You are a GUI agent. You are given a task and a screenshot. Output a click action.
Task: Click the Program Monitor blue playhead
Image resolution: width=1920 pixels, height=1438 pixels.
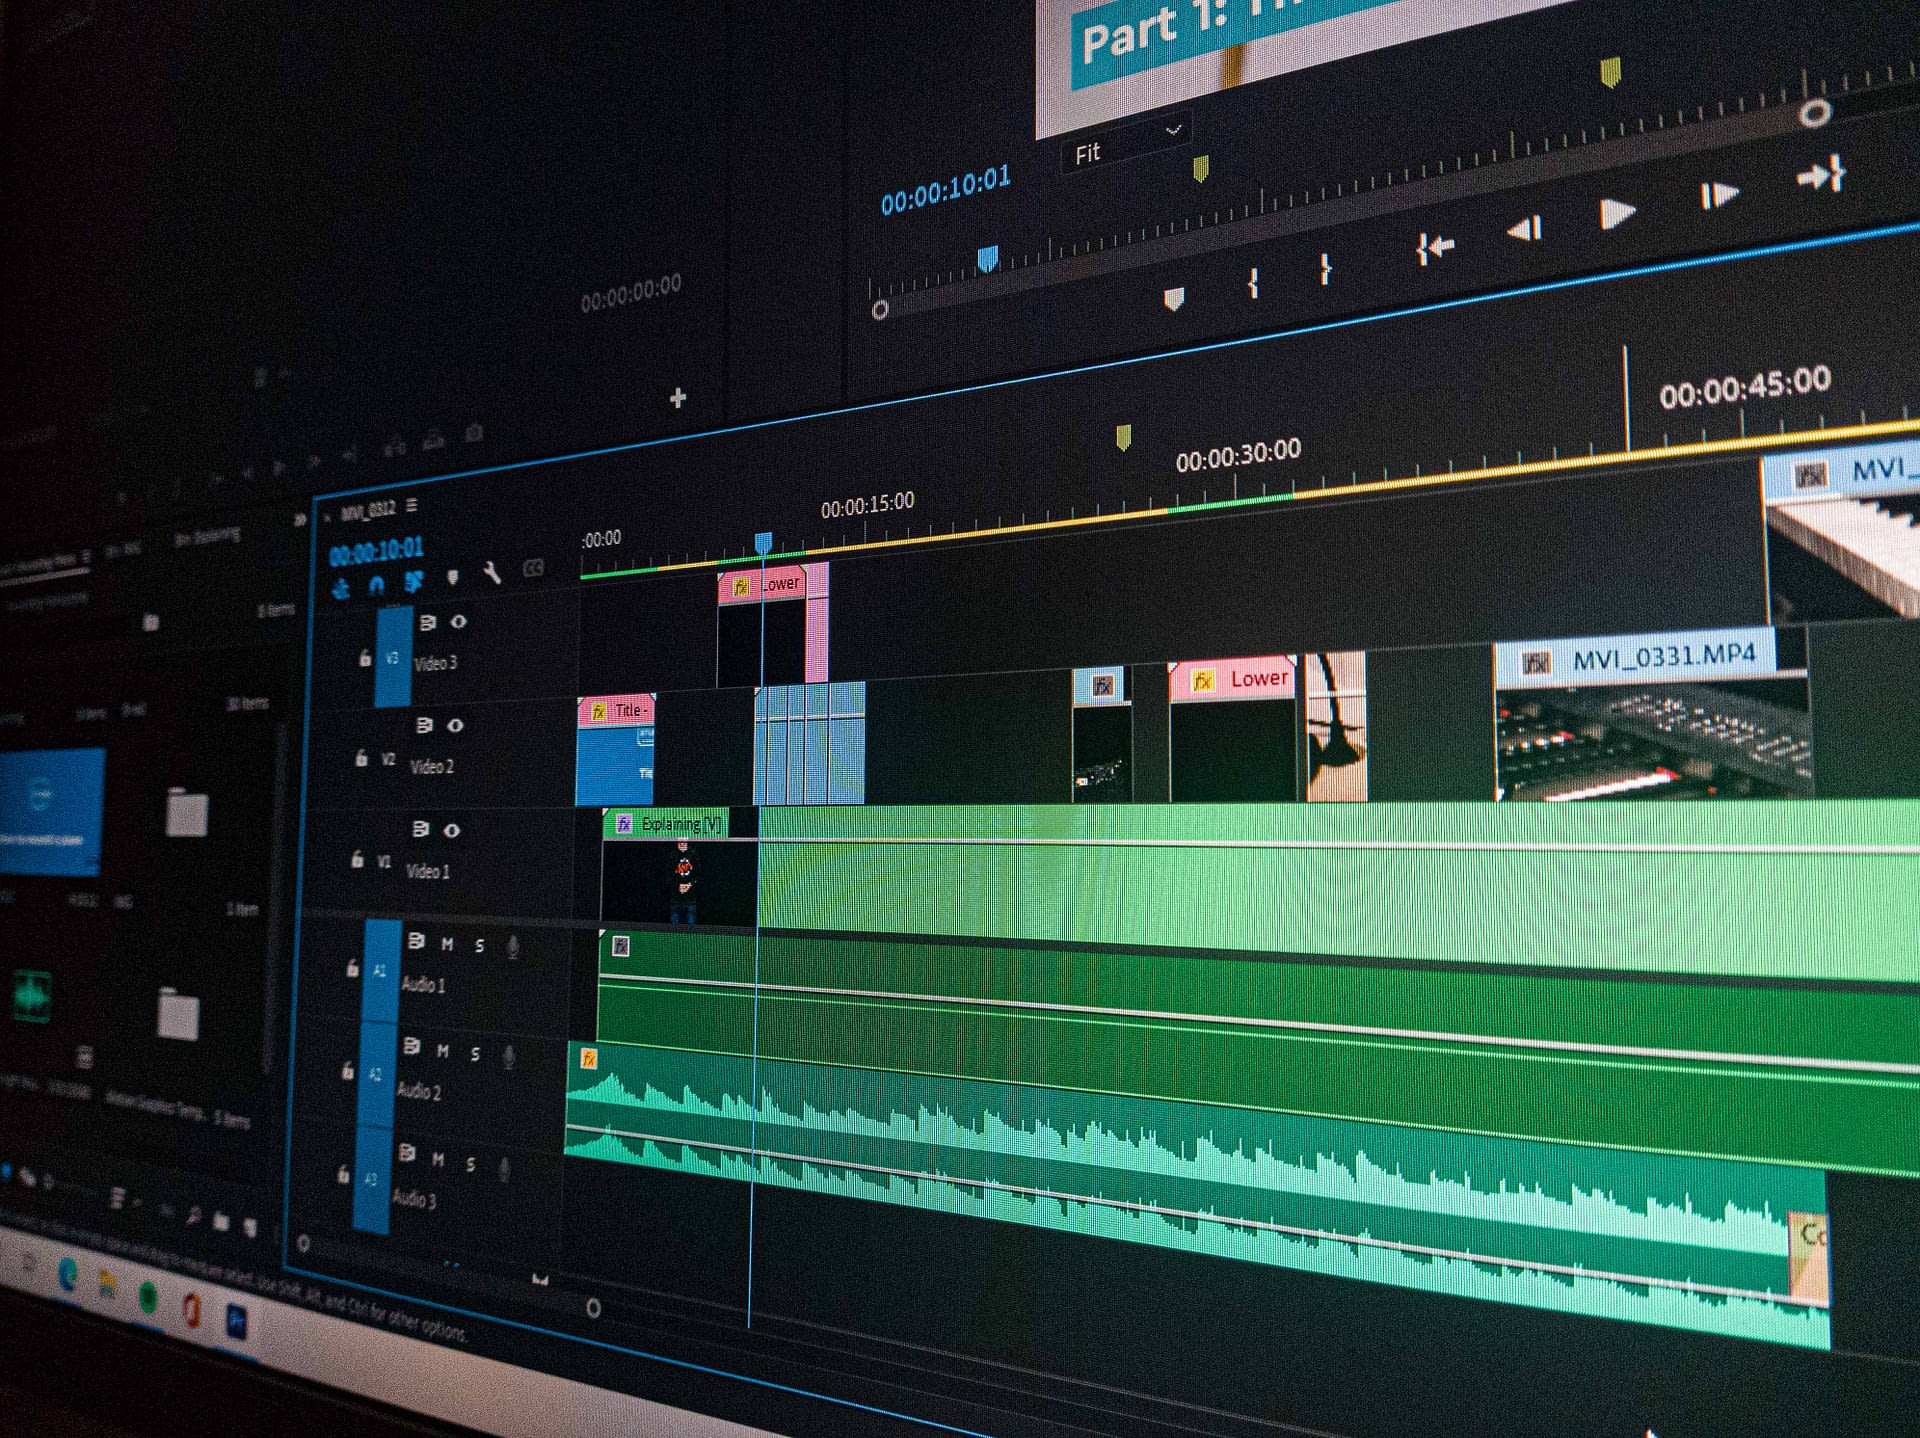[x=988, y=259]
